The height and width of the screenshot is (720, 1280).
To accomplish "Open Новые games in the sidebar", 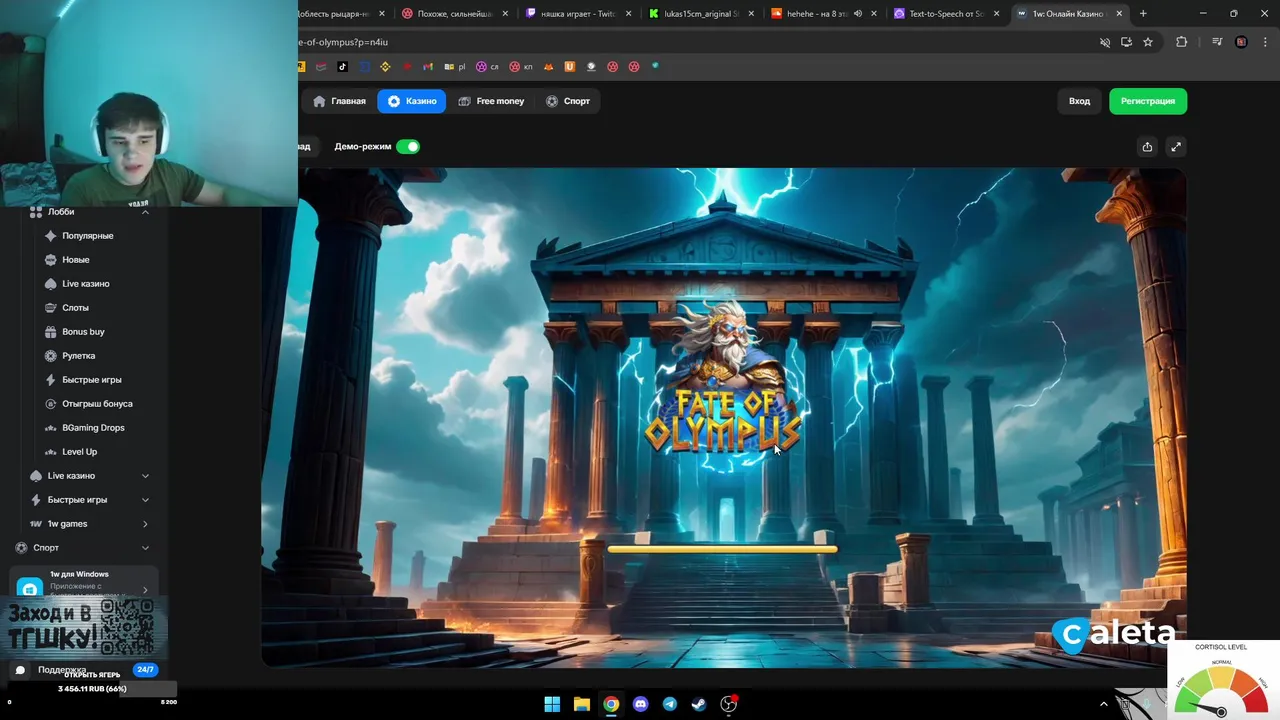I will (x=76, y=260).
